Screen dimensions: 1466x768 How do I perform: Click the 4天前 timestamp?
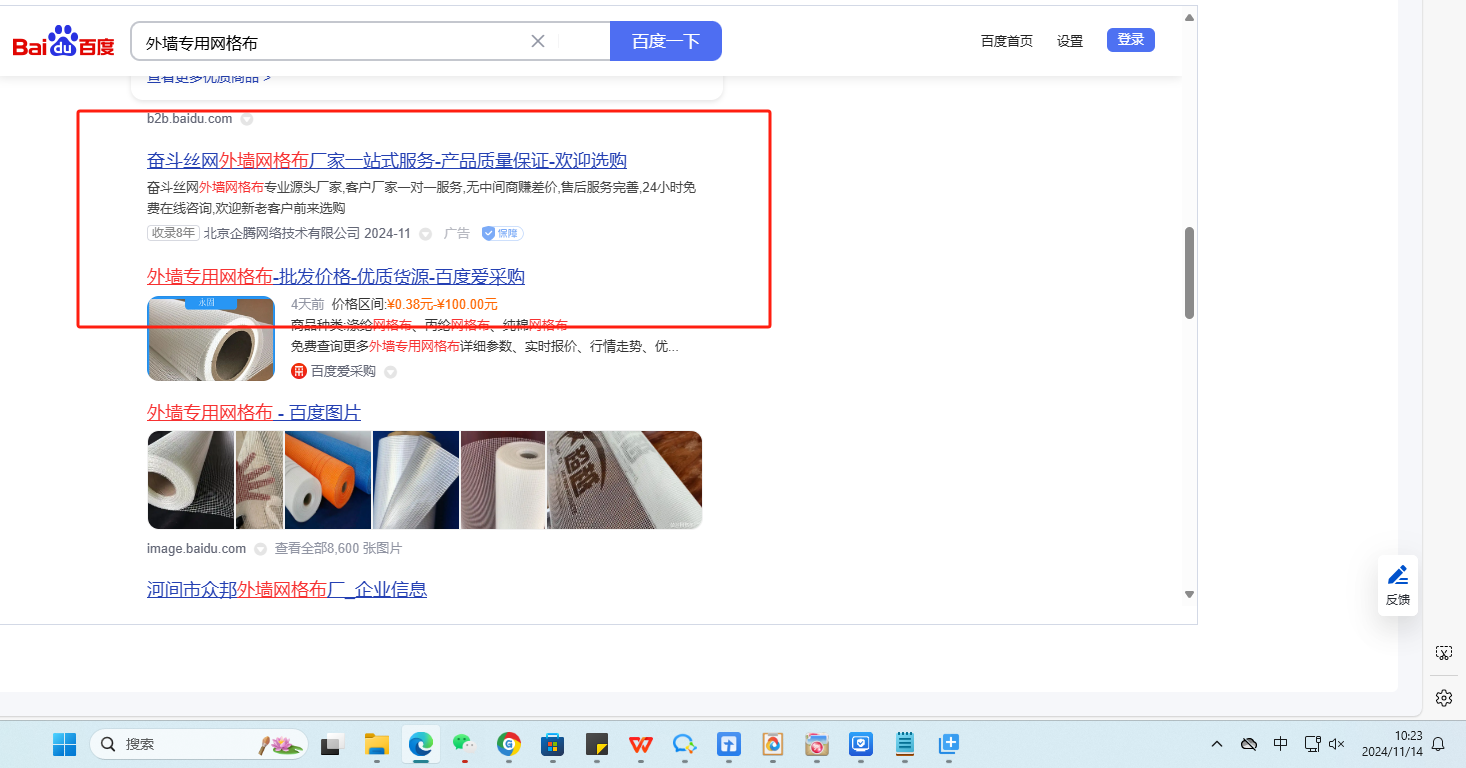click(x=308, y=304)
